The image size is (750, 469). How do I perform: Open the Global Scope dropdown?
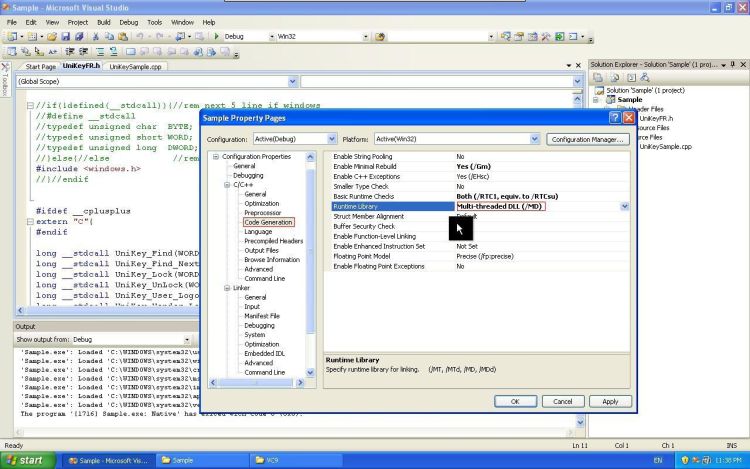pyautogui.click(x=293, y=82)
